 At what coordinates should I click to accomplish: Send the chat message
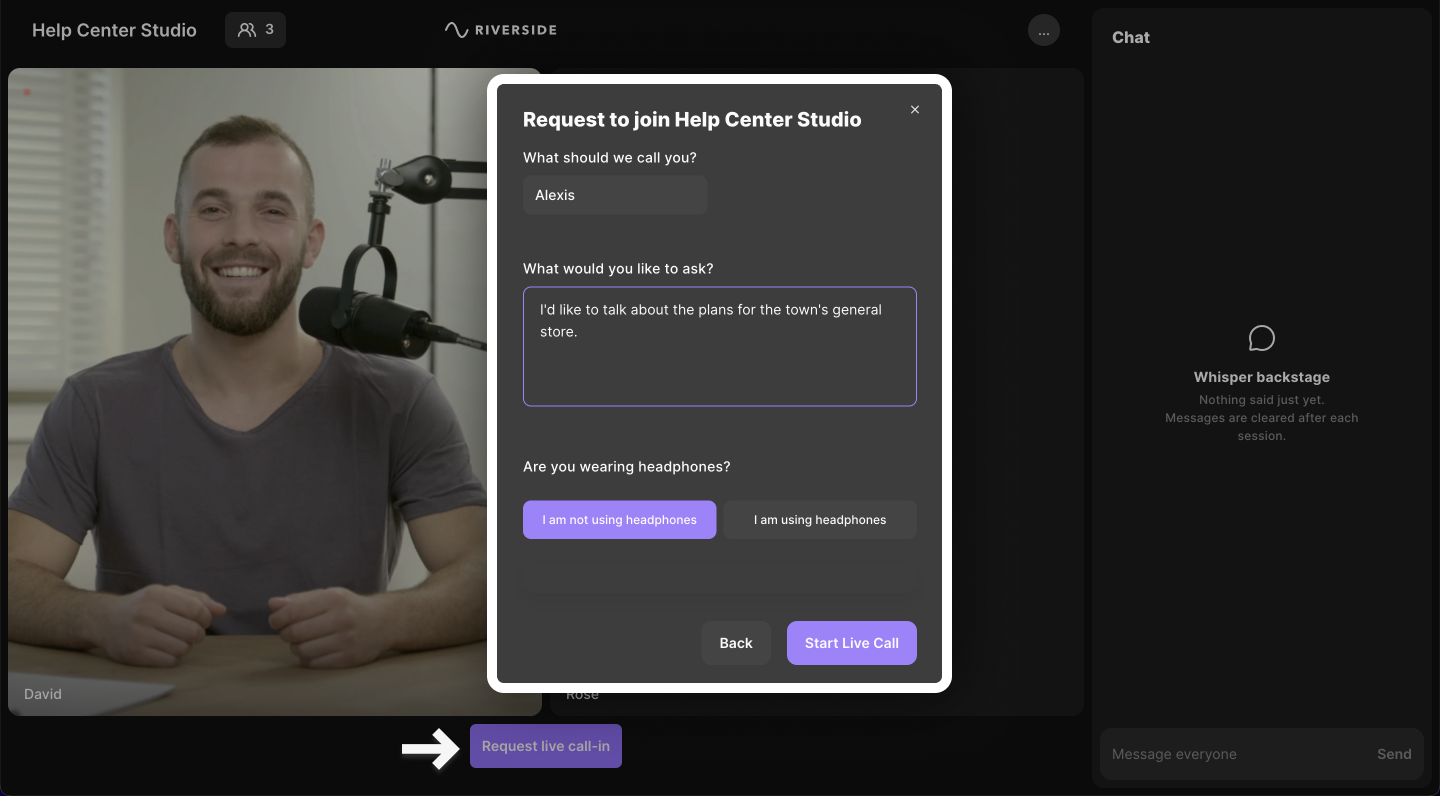coord(1393,754)
